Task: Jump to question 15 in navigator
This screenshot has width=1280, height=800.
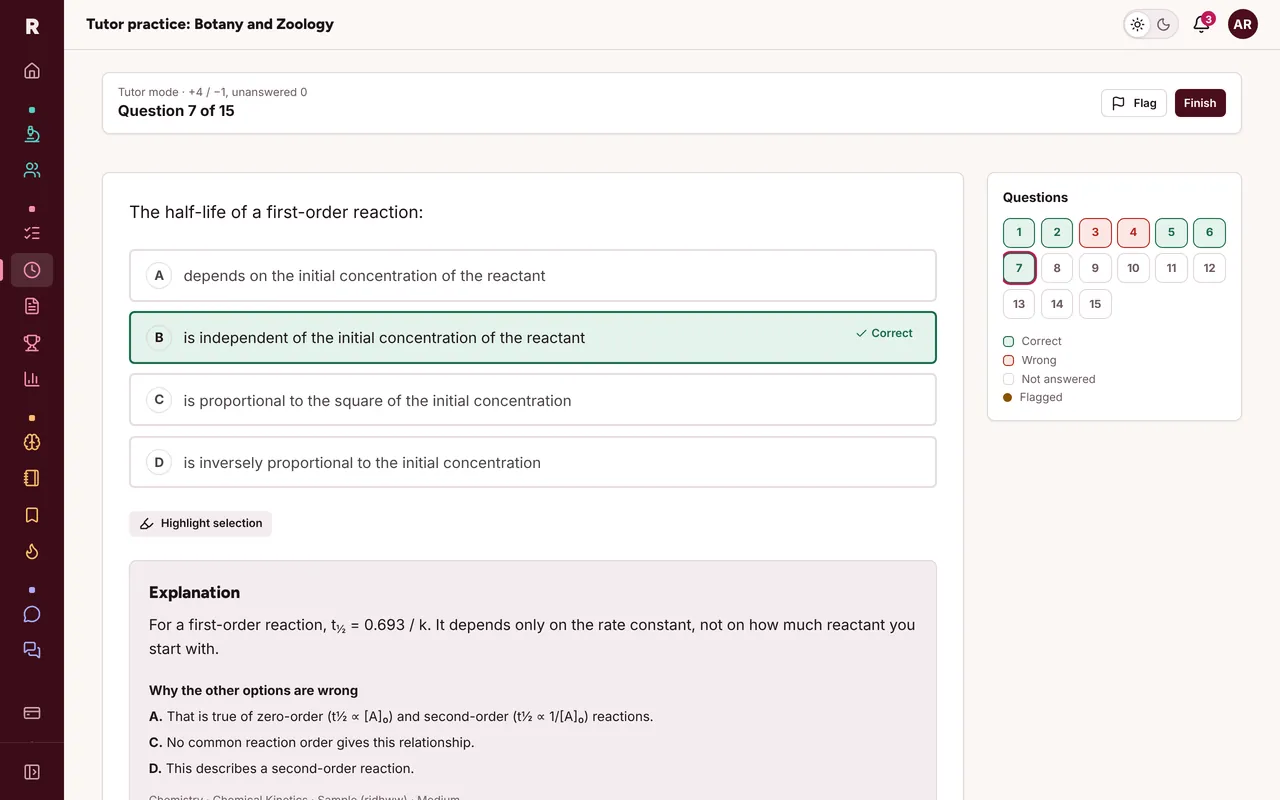Action: 1095,304
